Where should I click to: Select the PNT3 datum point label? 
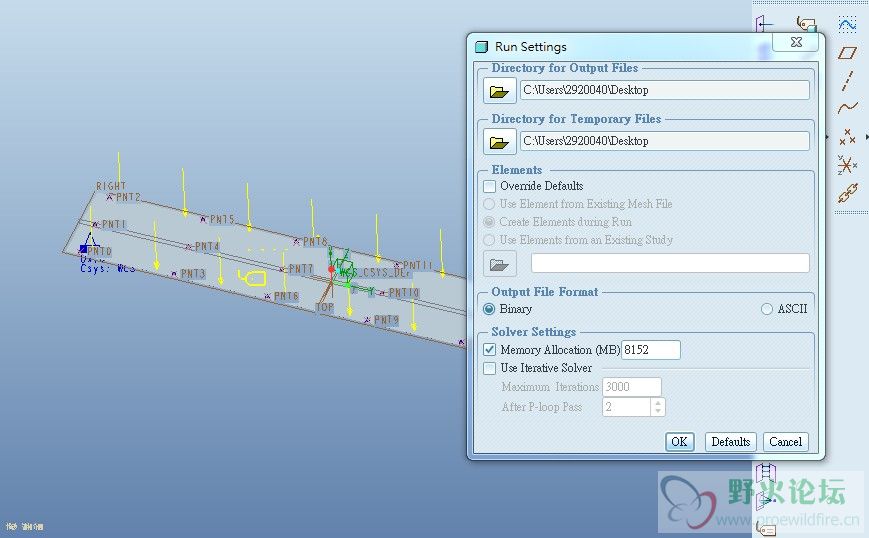click(x=192, y=273)
